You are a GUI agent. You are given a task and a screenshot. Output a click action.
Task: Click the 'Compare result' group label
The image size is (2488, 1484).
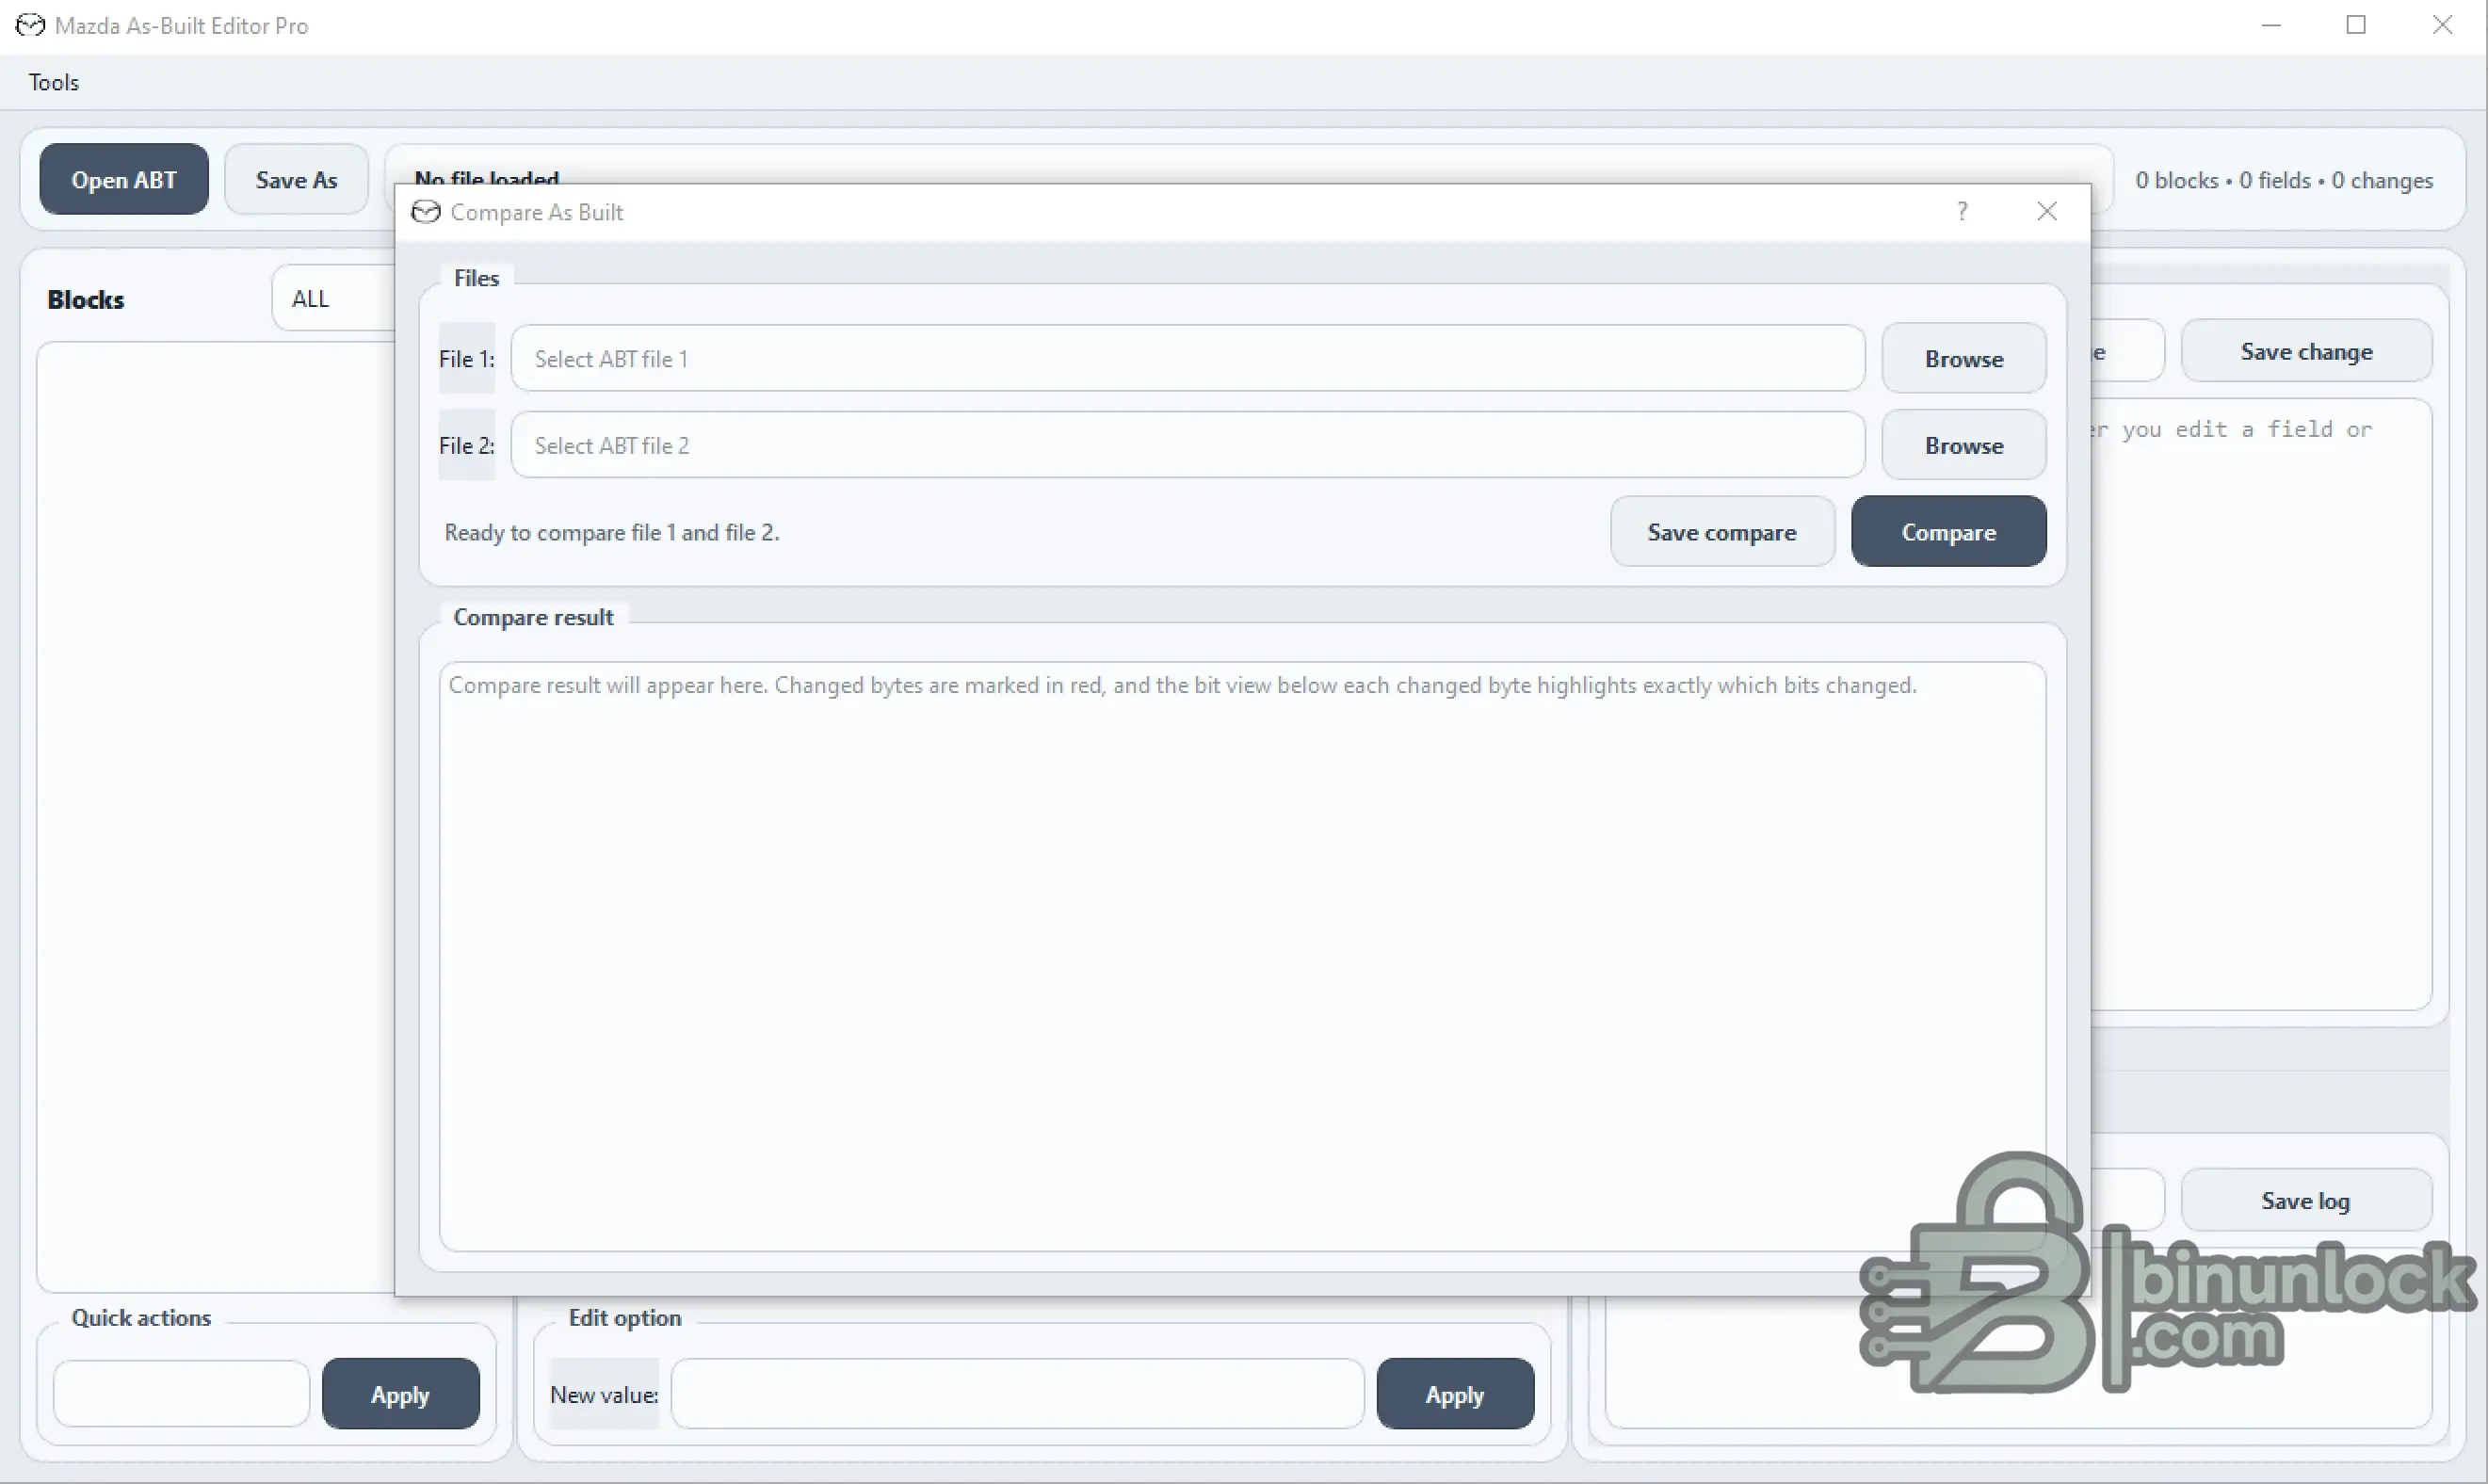click(534, 617)
